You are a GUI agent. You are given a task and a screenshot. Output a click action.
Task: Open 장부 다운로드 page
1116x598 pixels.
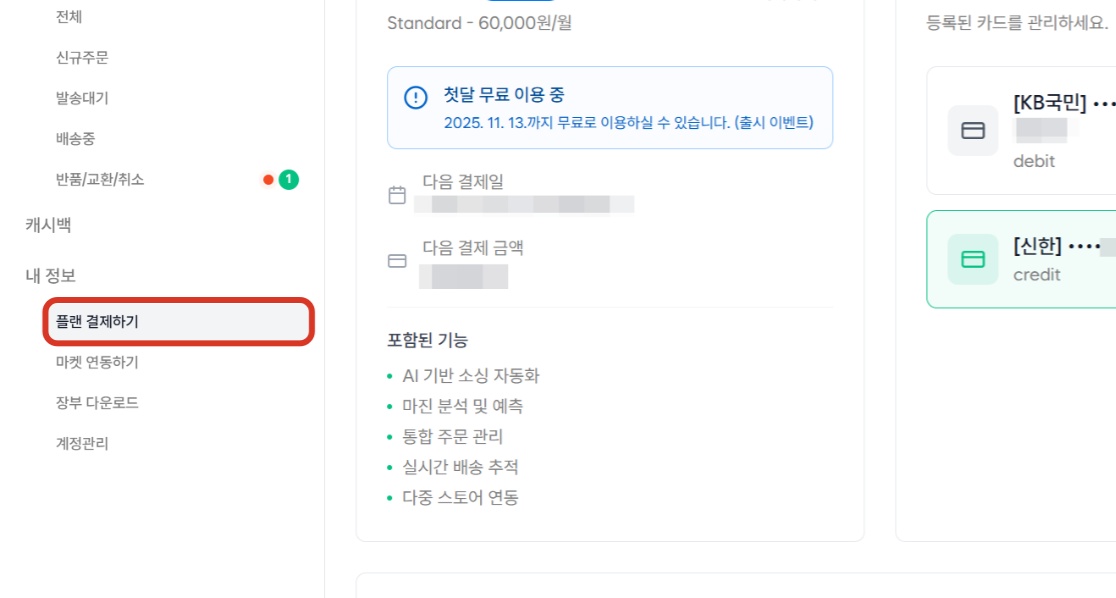pos(97,403)
